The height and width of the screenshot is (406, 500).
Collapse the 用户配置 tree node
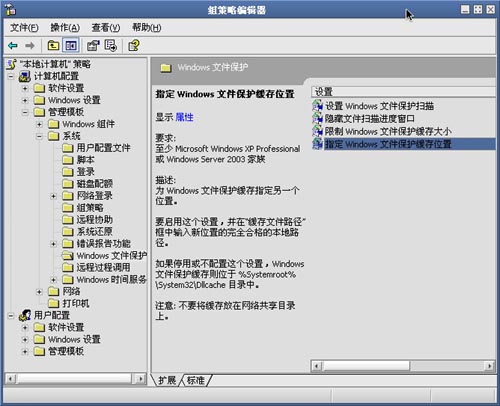point(11,316)
